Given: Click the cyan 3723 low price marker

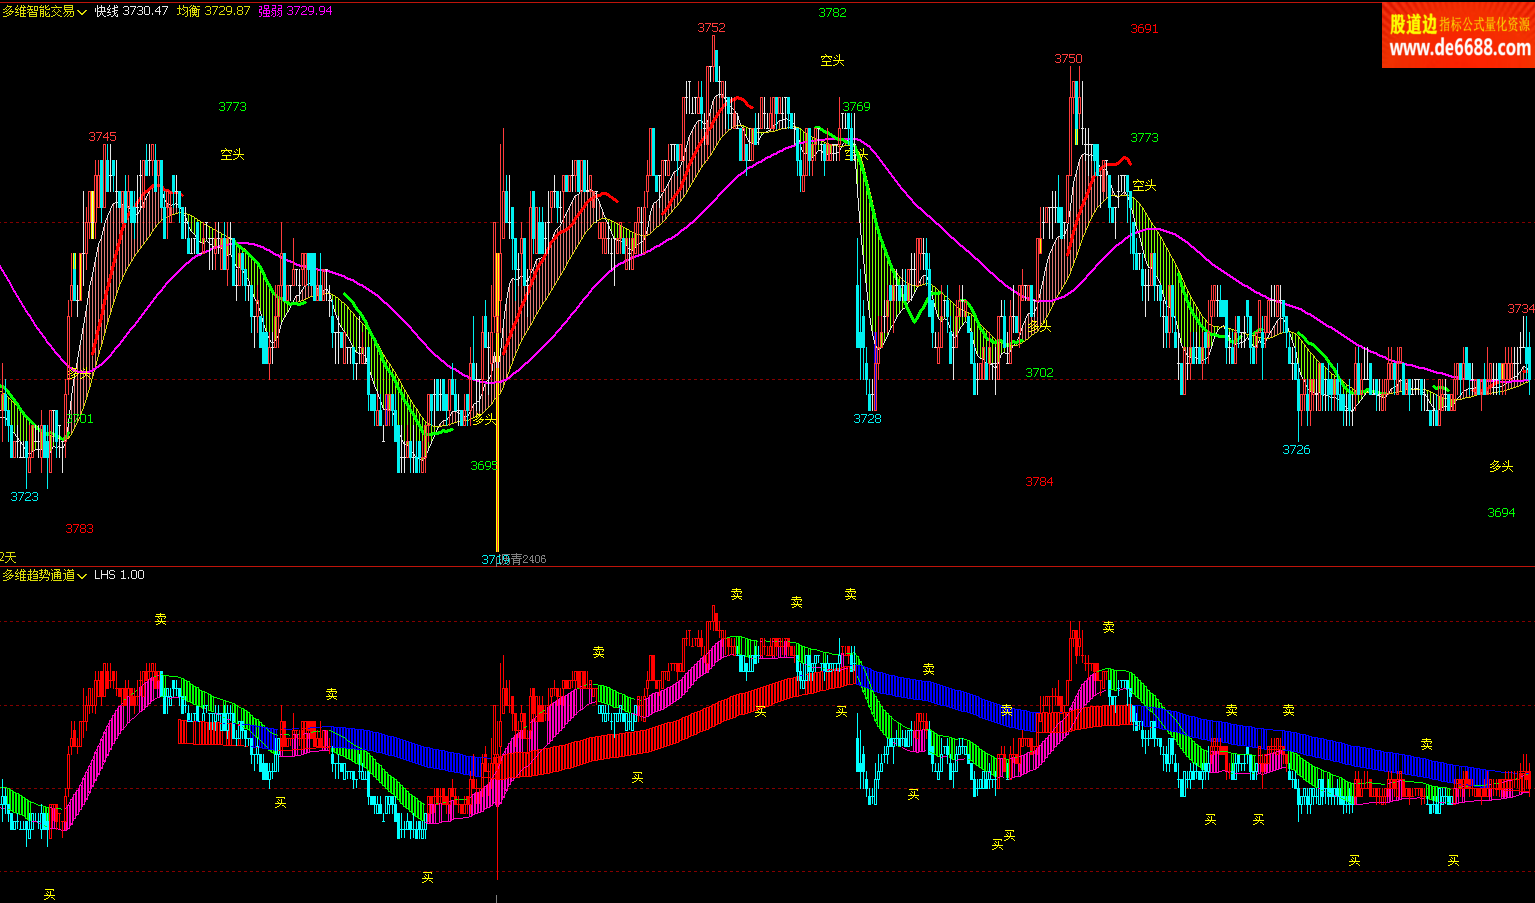Looking at the screenshot, I should [x=25, y=497].
